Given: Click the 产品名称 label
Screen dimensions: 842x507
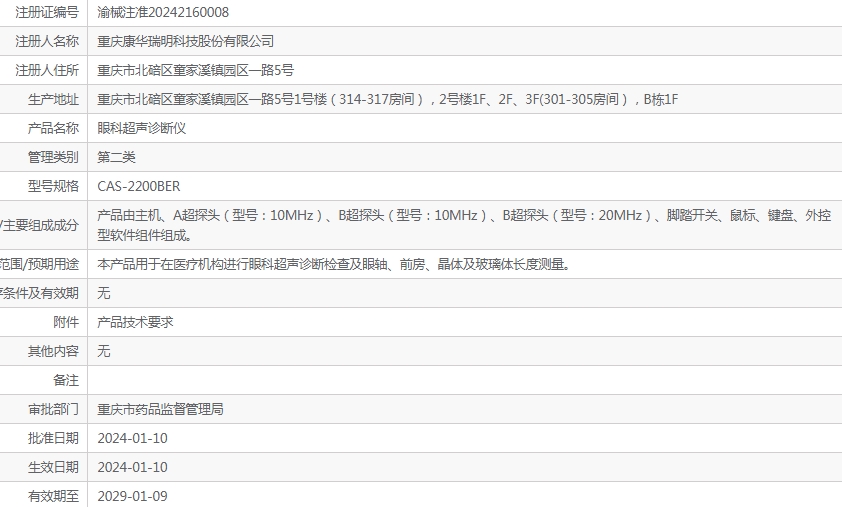Looking at the screenshot, I should (x=53, y=128).
